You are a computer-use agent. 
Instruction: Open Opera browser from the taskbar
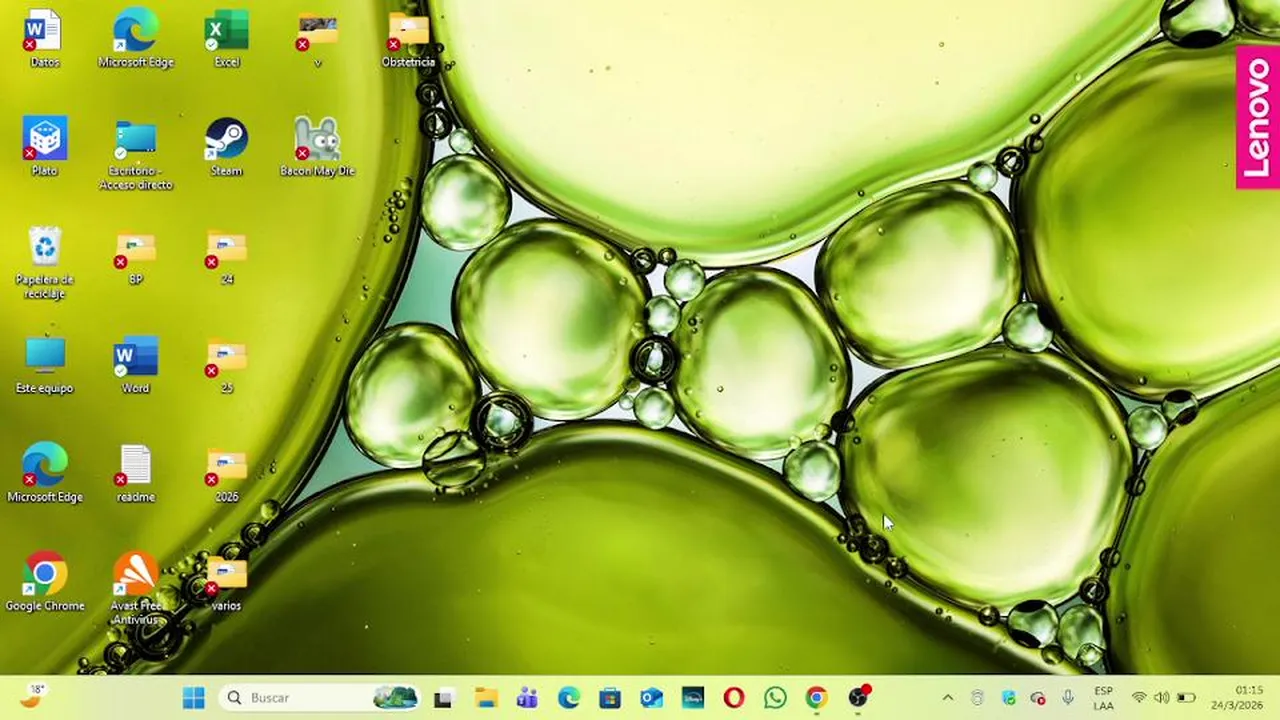[x=734, y=697]
